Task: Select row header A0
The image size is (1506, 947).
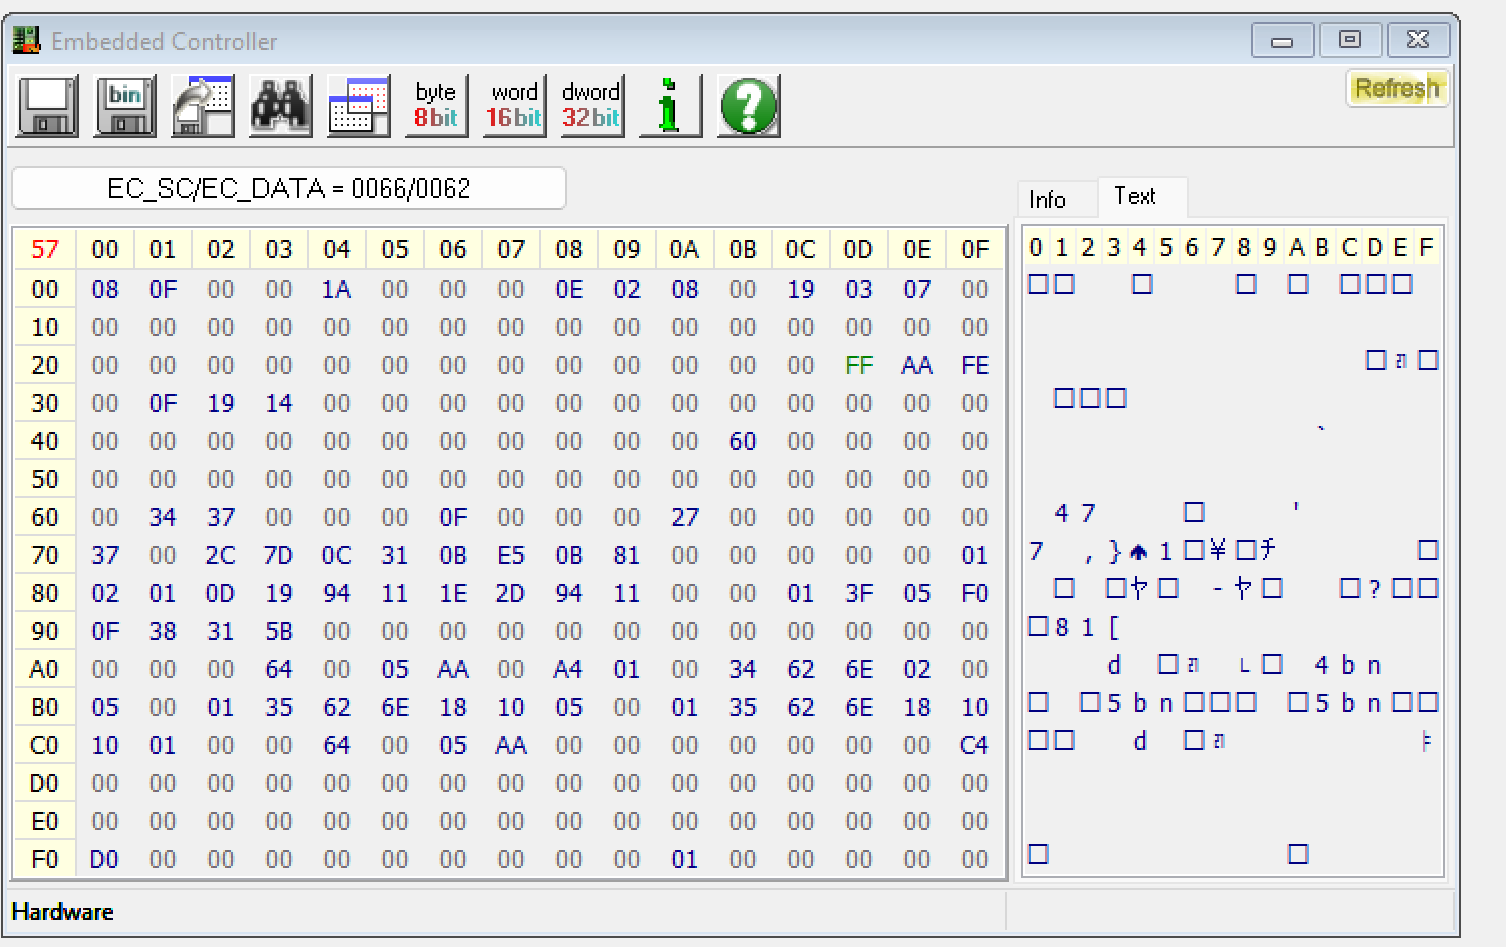Action: point(45,669)
